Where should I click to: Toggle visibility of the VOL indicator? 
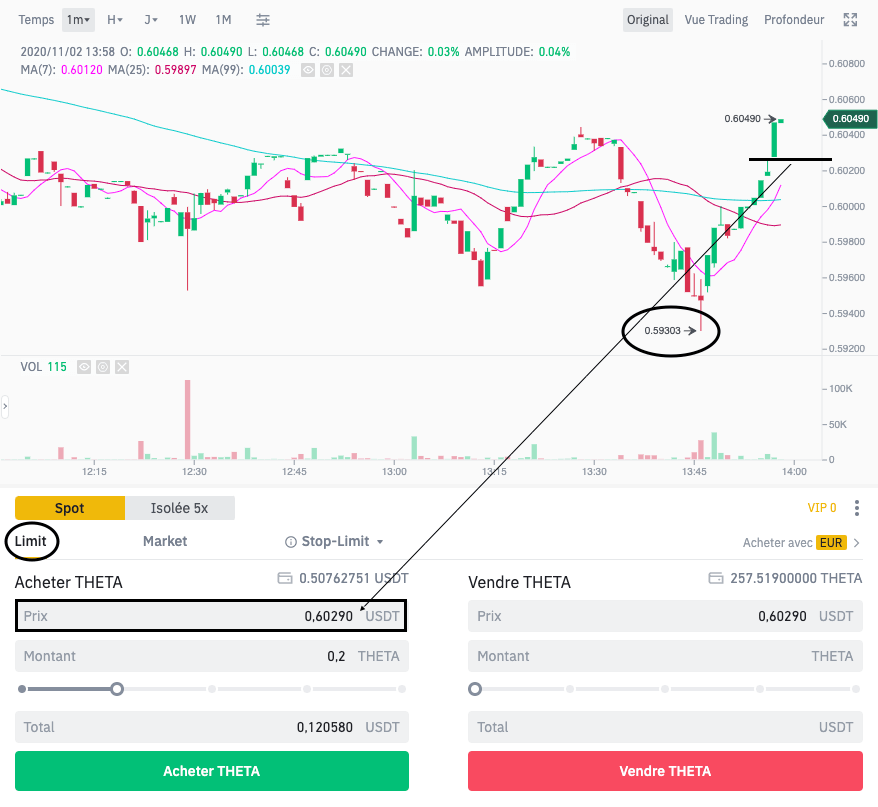[x=83, y=367]
